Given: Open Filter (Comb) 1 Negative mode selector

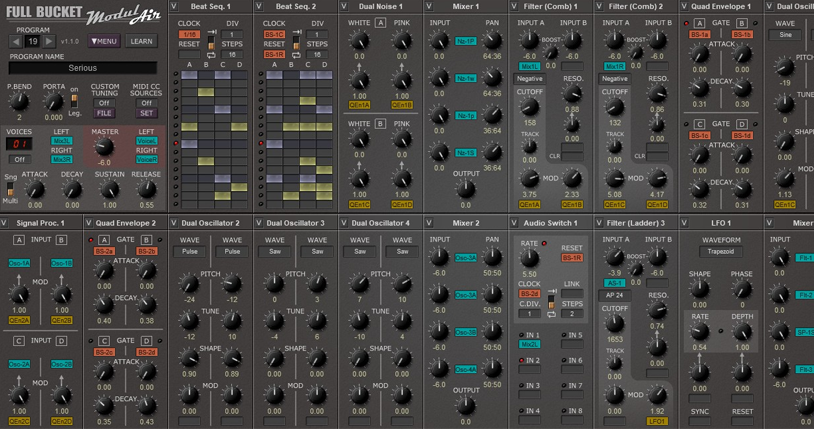Looking at the screenshot, I should pyautogui.click(x=530, y=79).
